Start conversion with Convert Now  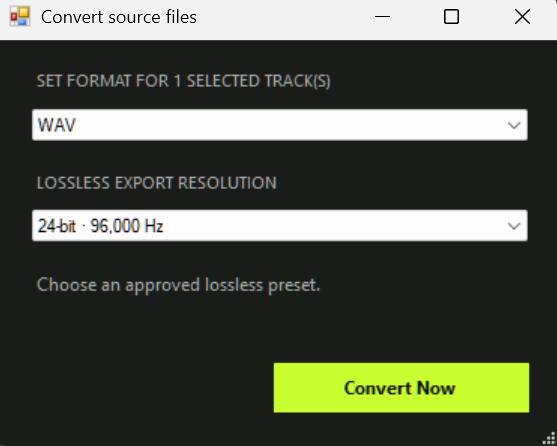point(401,387)
